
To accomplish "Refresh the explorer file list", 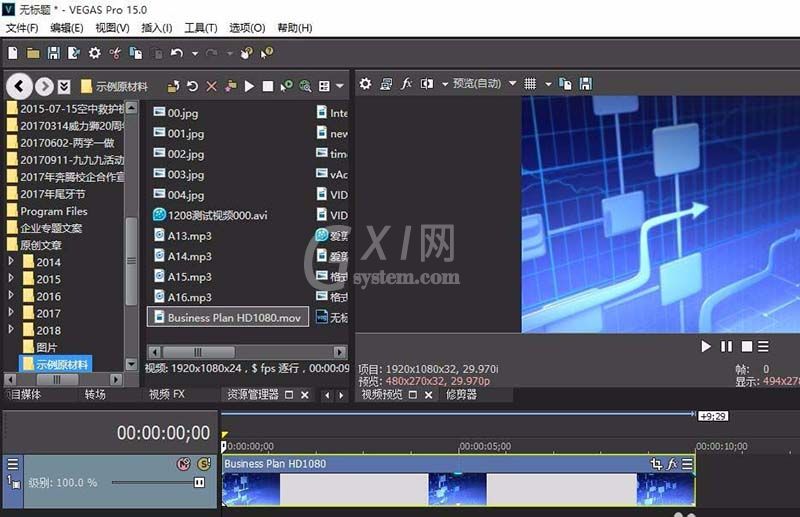I will tap(192, 86).
